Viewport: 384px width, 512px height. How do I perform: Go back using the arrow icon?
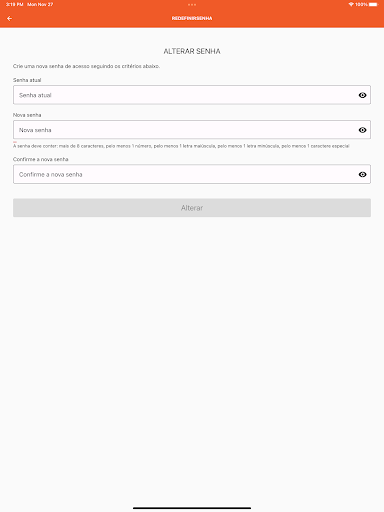pyautogui.click(x=9, y=18)
